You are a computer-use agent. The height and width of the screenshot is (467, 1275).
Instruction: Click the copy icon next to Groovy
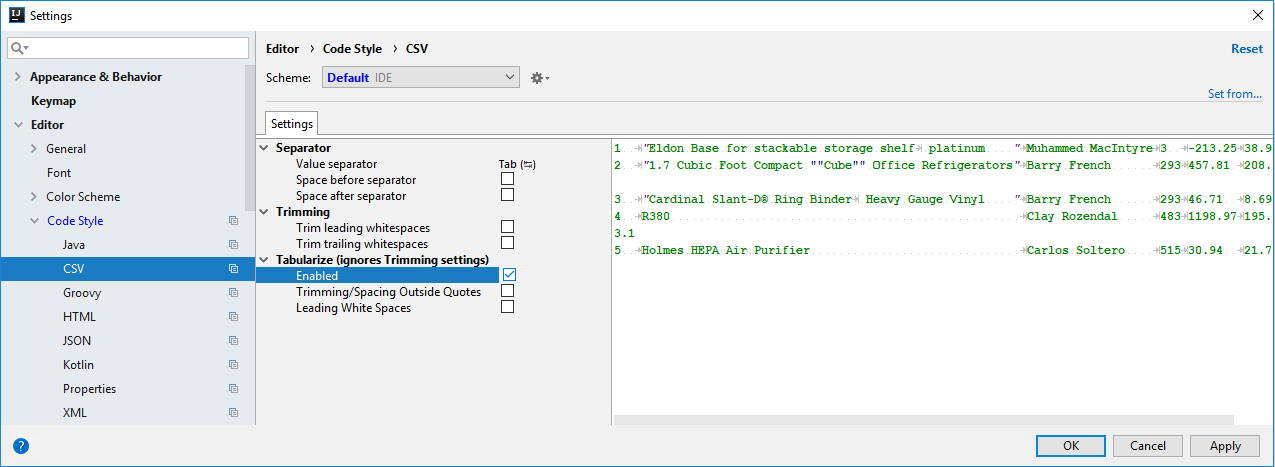click(233, 293)
